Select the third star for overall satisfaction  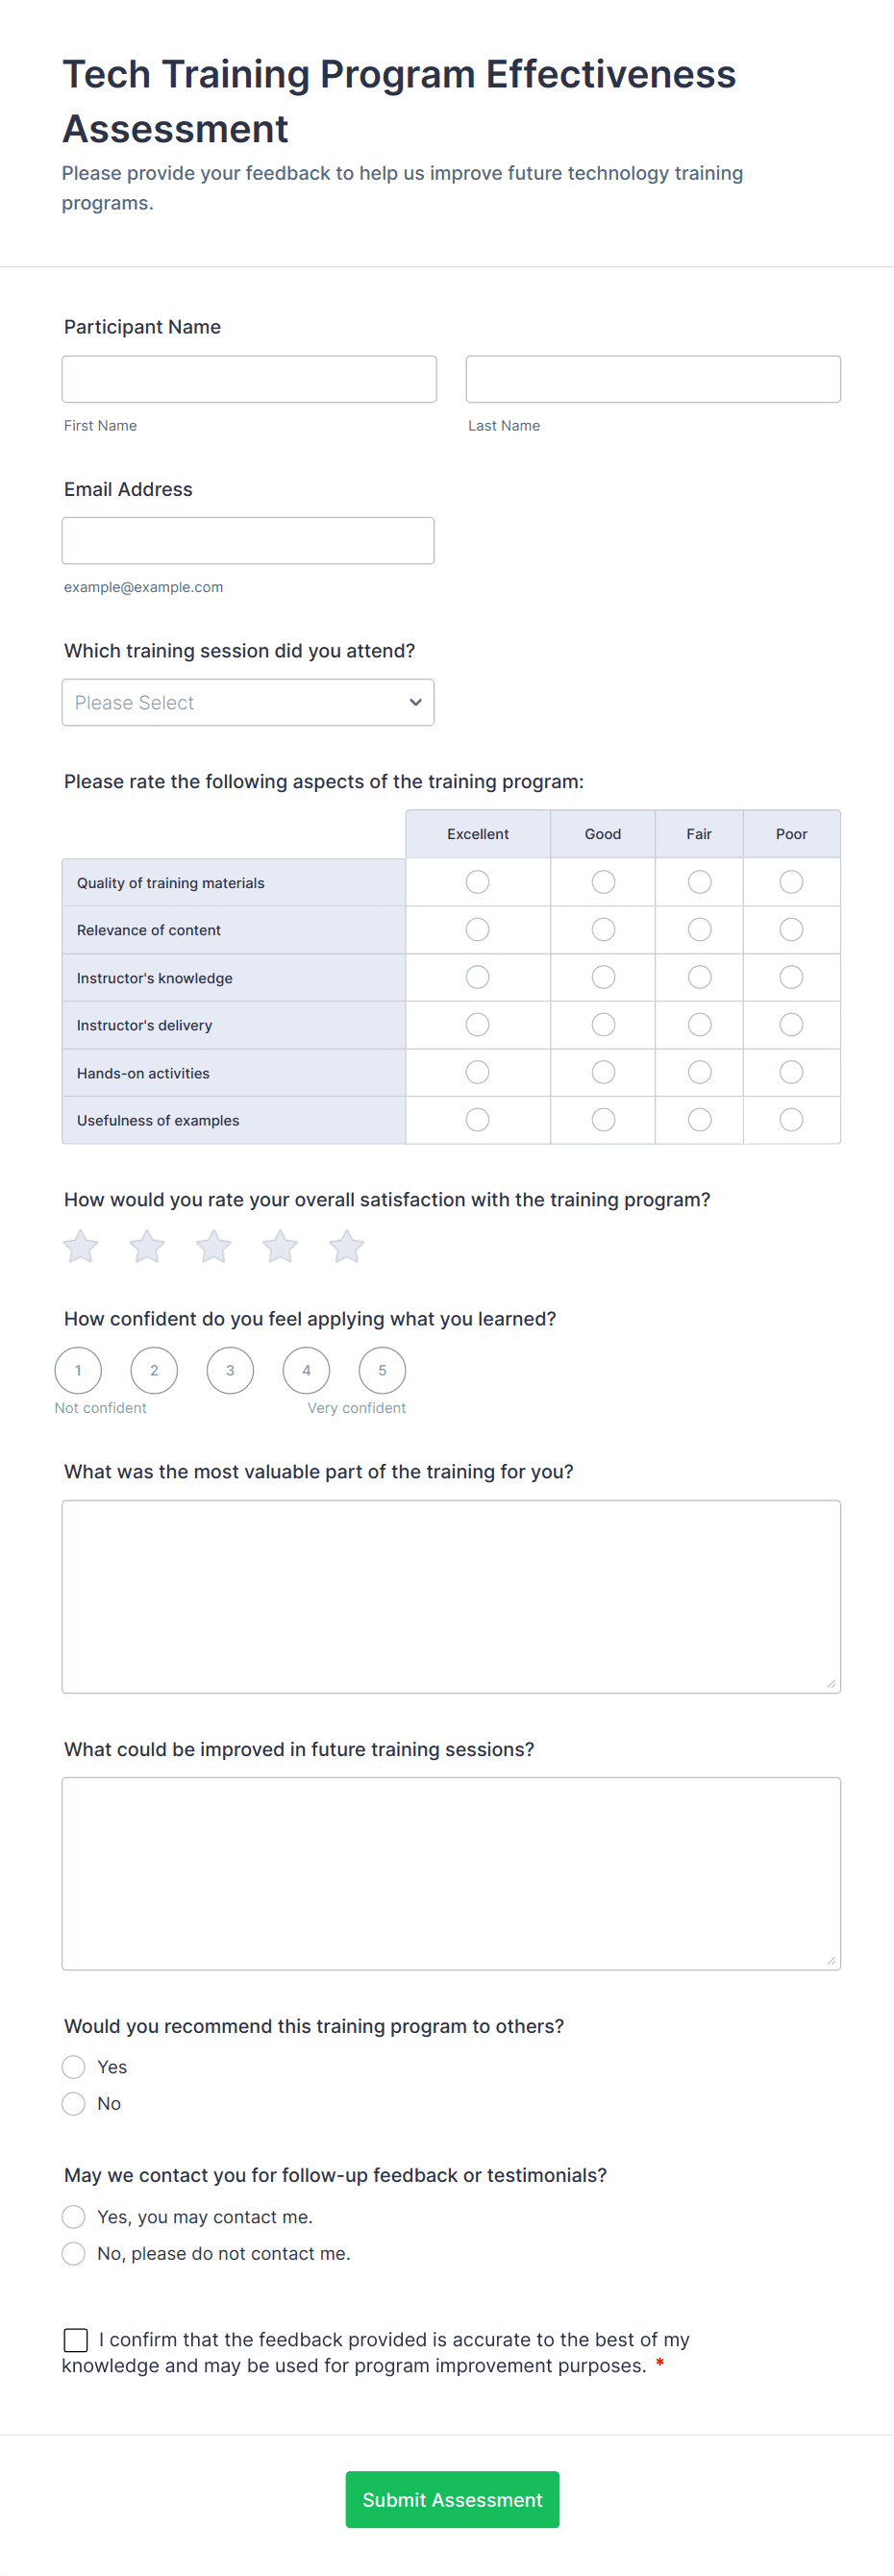pos(213,1246)
